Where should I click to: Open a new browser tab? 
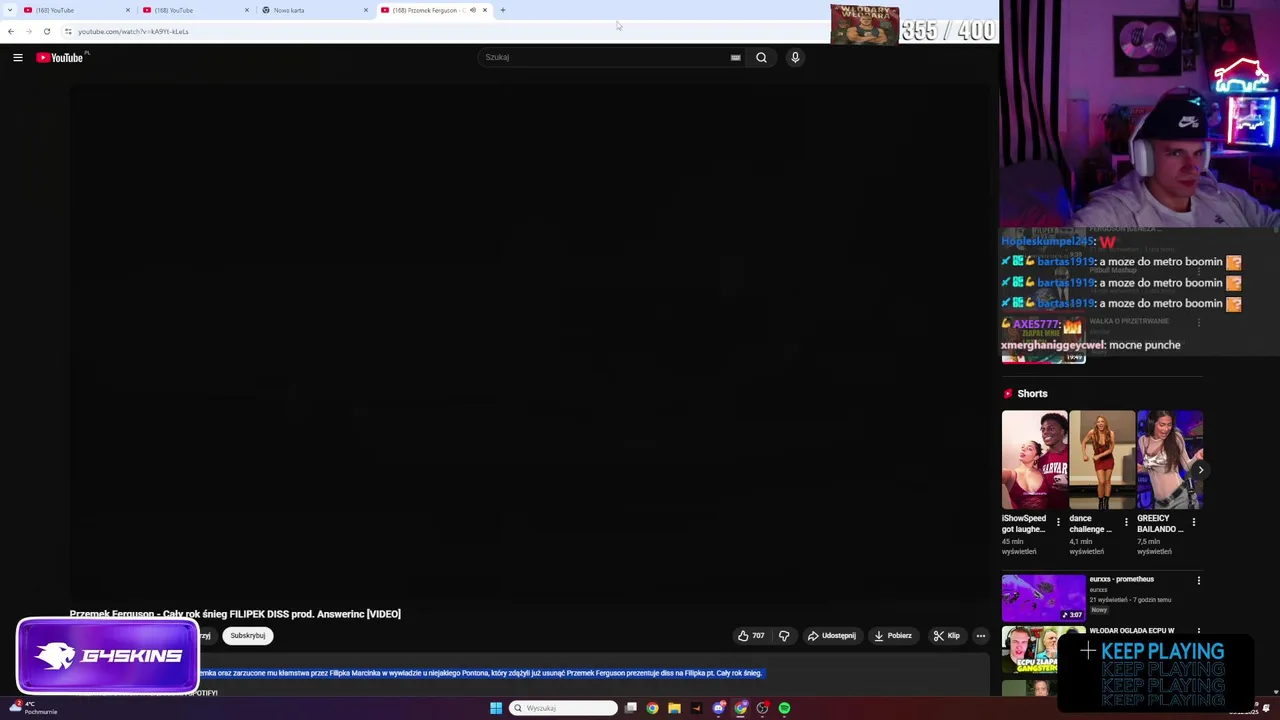coord(503,10)
